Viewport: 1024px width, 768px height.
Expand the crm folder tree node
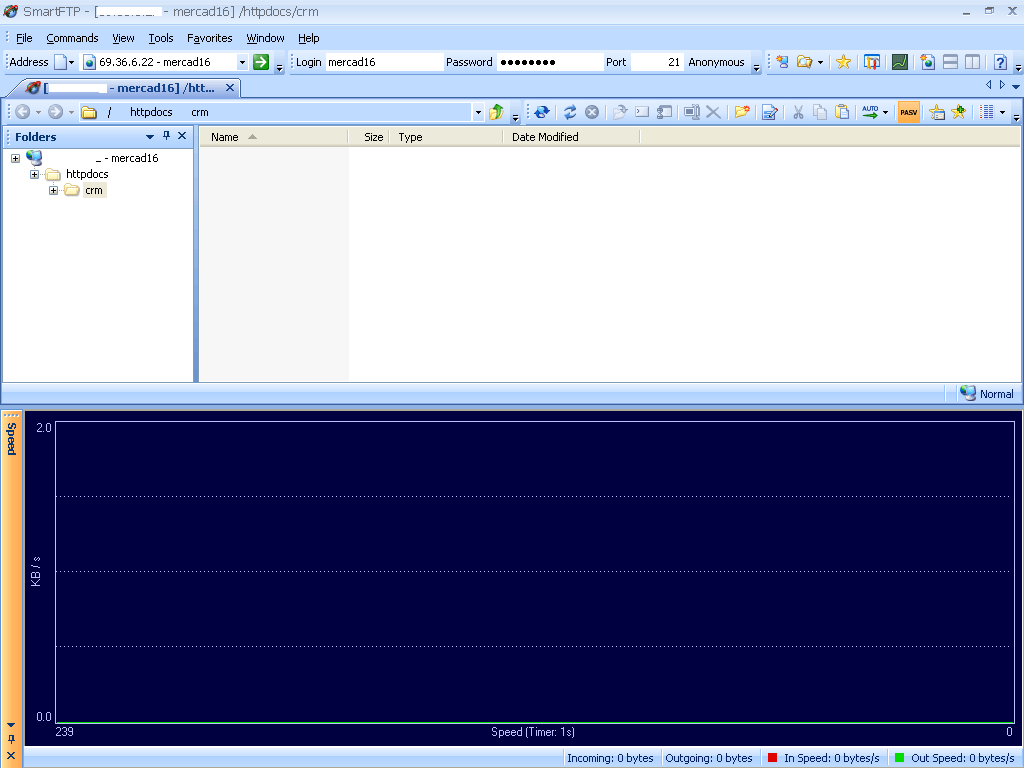[54, 191]
